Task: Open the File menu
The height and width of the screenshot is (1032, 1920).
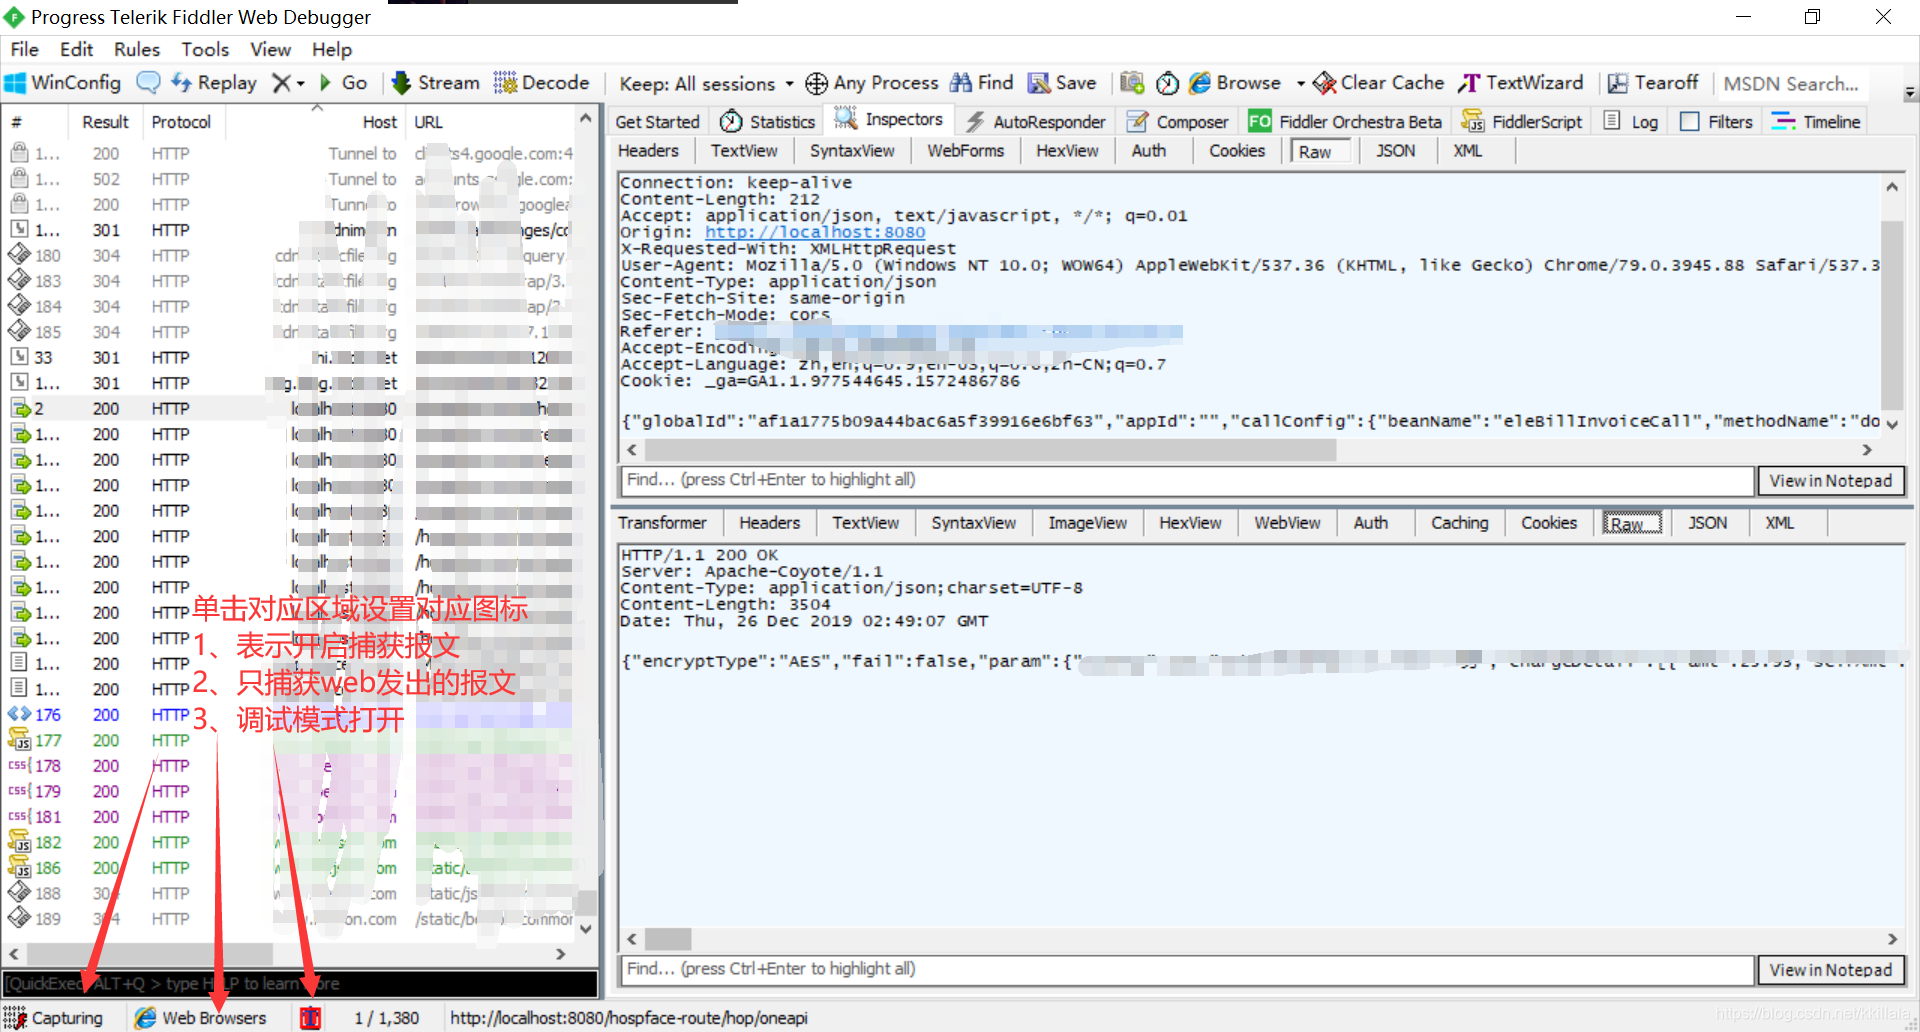Action: [24, 49]
